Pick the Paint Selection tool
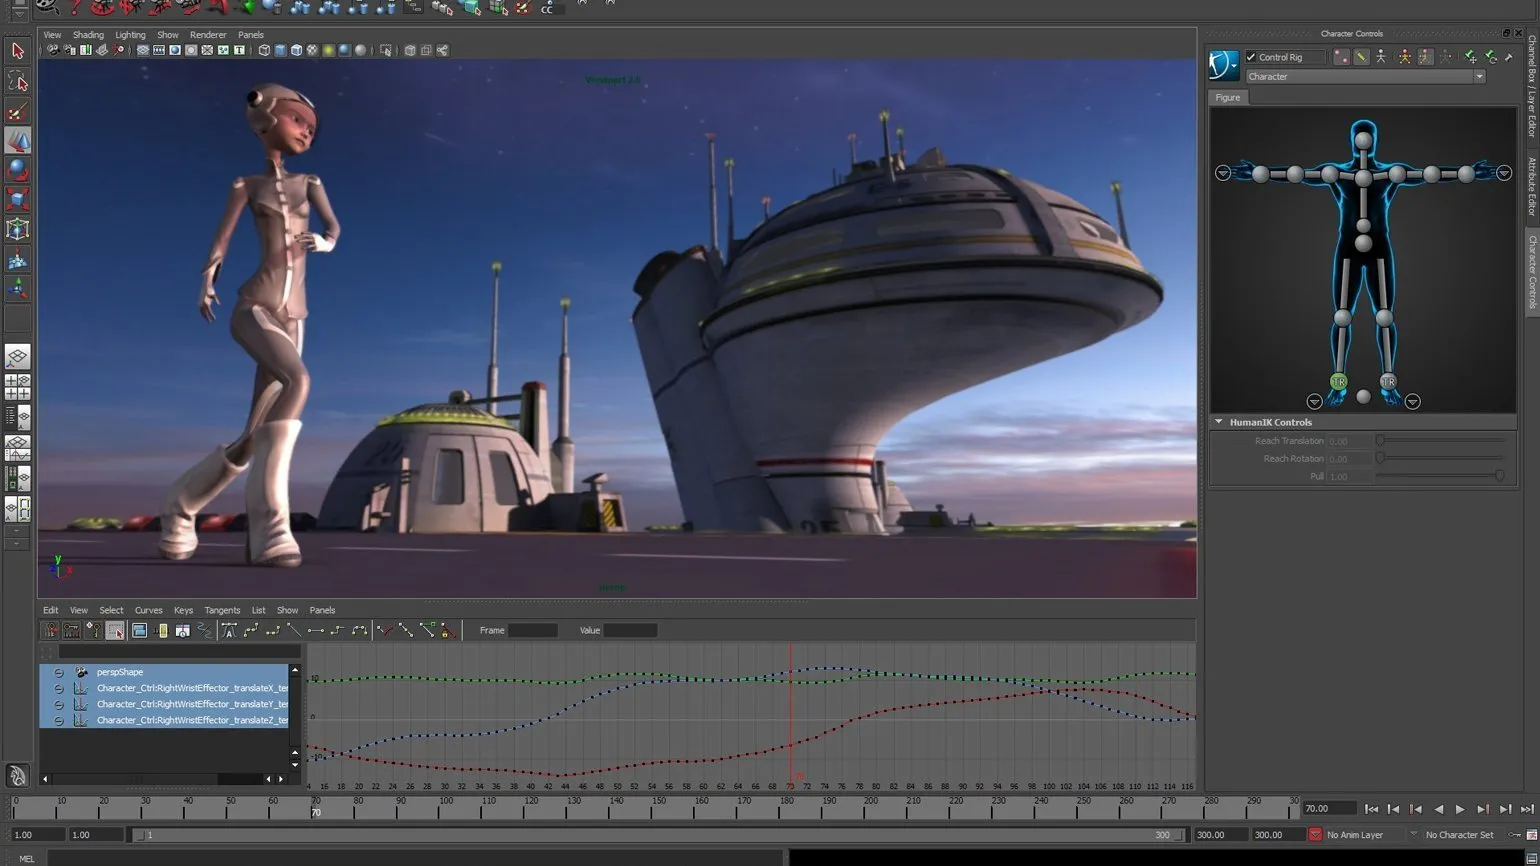 (17, 111)
